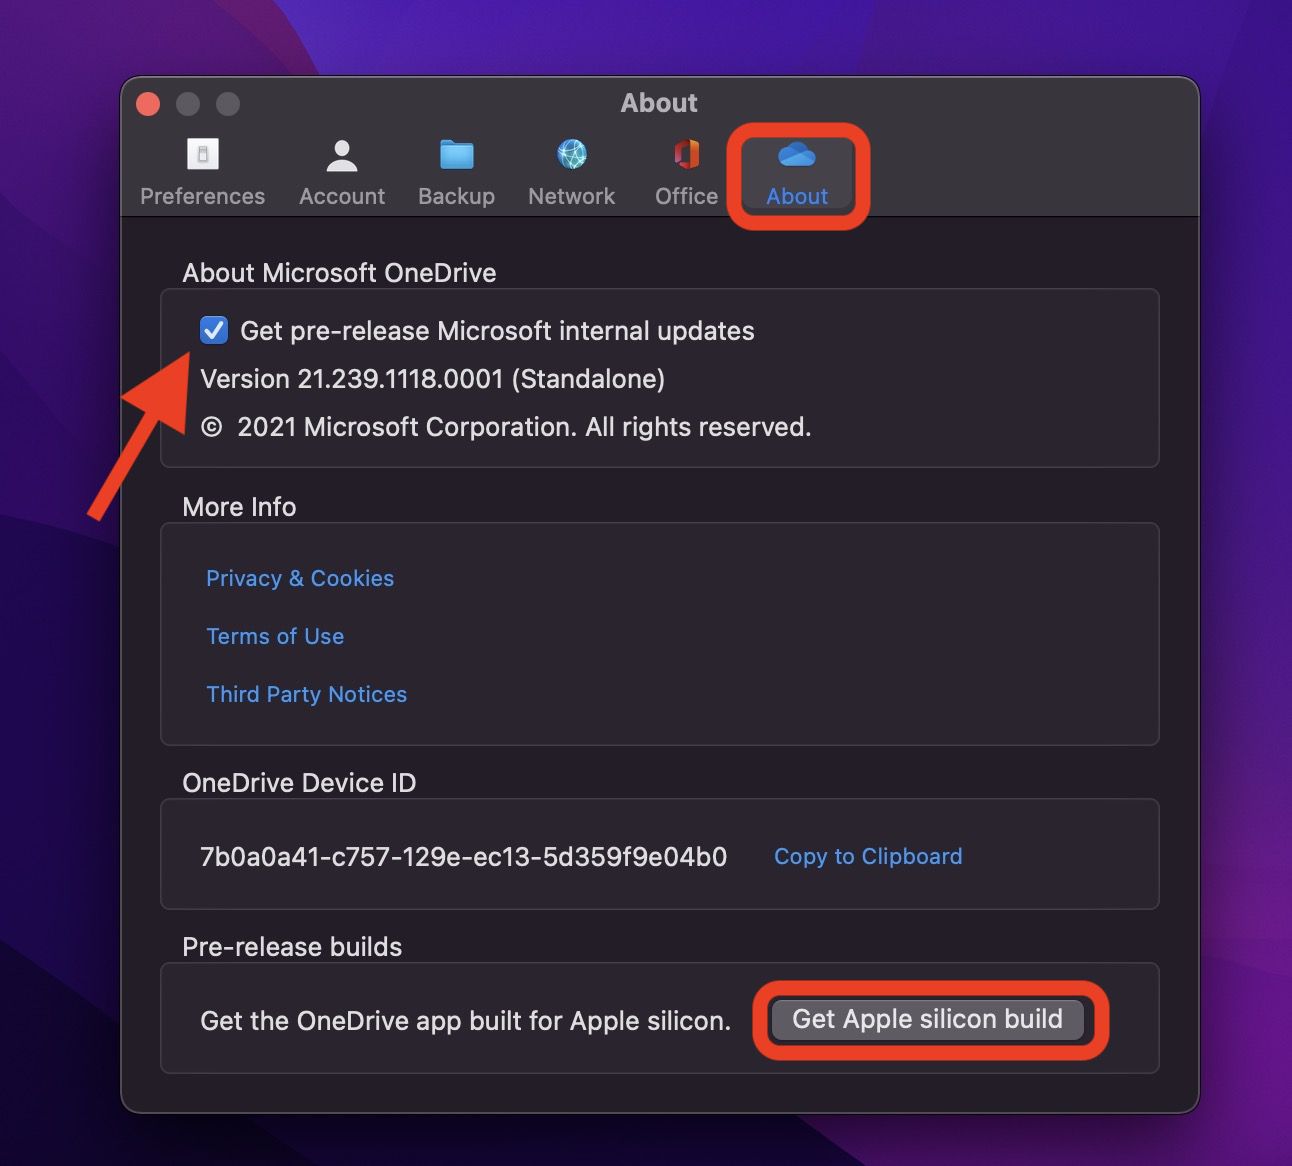
Task: Switch to About tab label
Action: 797,196
